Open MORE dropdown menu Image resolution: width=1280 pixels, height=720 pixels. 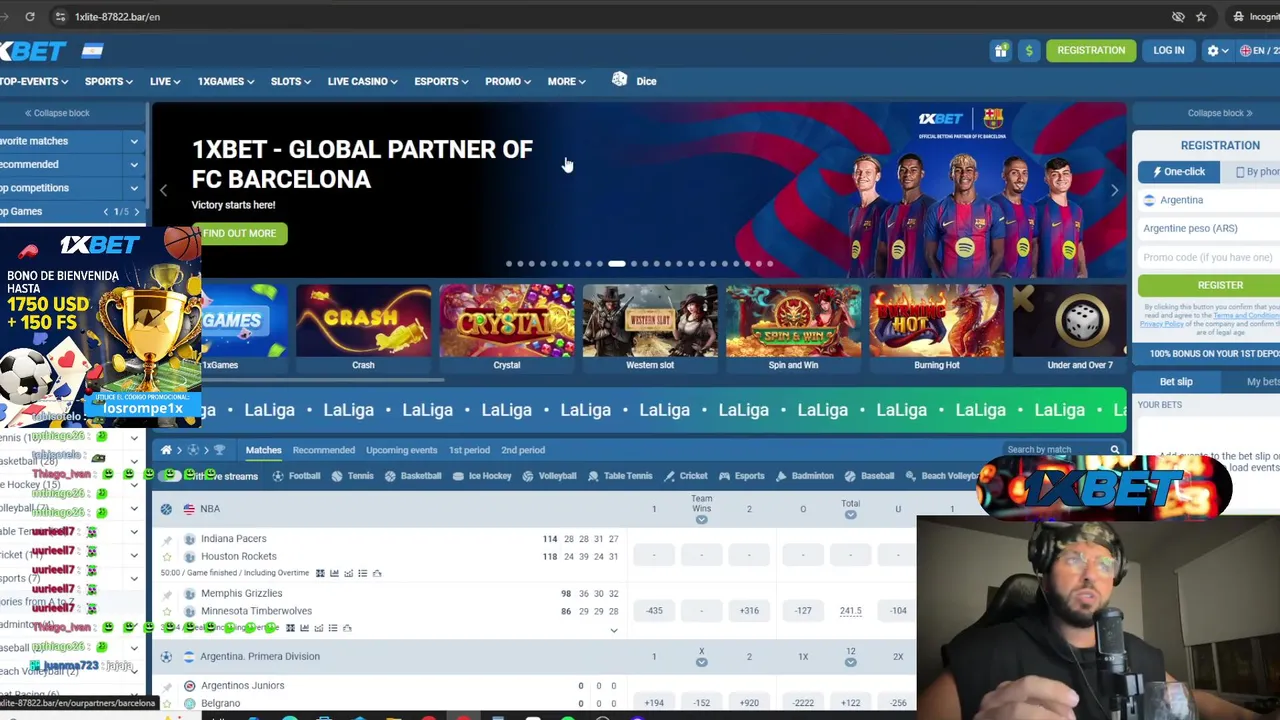566,81
